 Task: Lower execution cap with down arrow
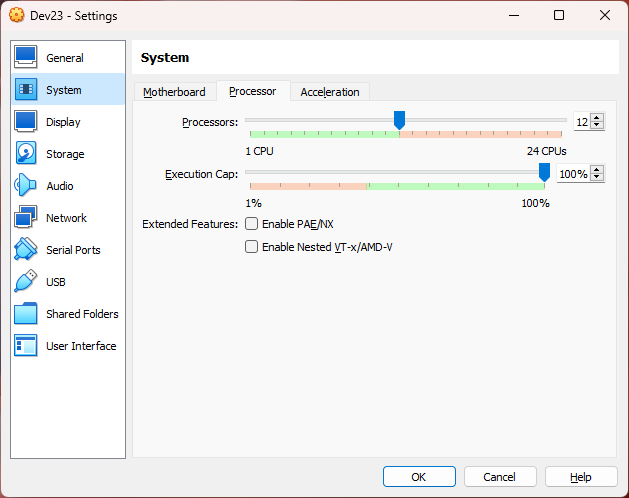coord(597,177)
